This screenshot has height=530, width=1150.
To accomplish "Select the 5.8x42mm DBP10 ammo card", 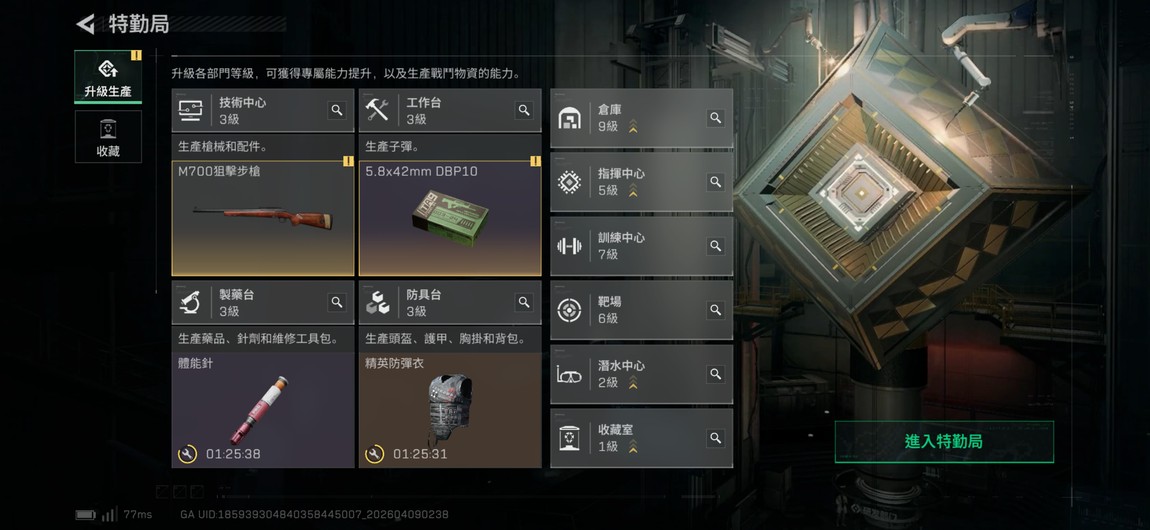I will point(450,218).
